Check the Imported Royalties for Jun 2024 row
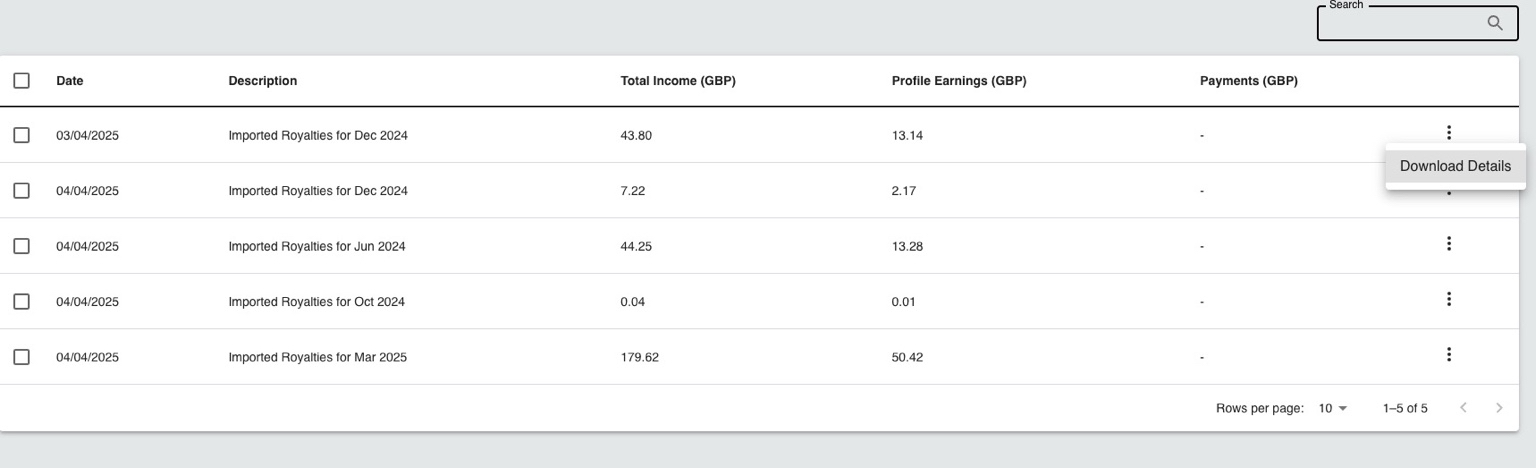Image resolution: width=1536 pixels, height=468 pixels. [x=21, y=246]
